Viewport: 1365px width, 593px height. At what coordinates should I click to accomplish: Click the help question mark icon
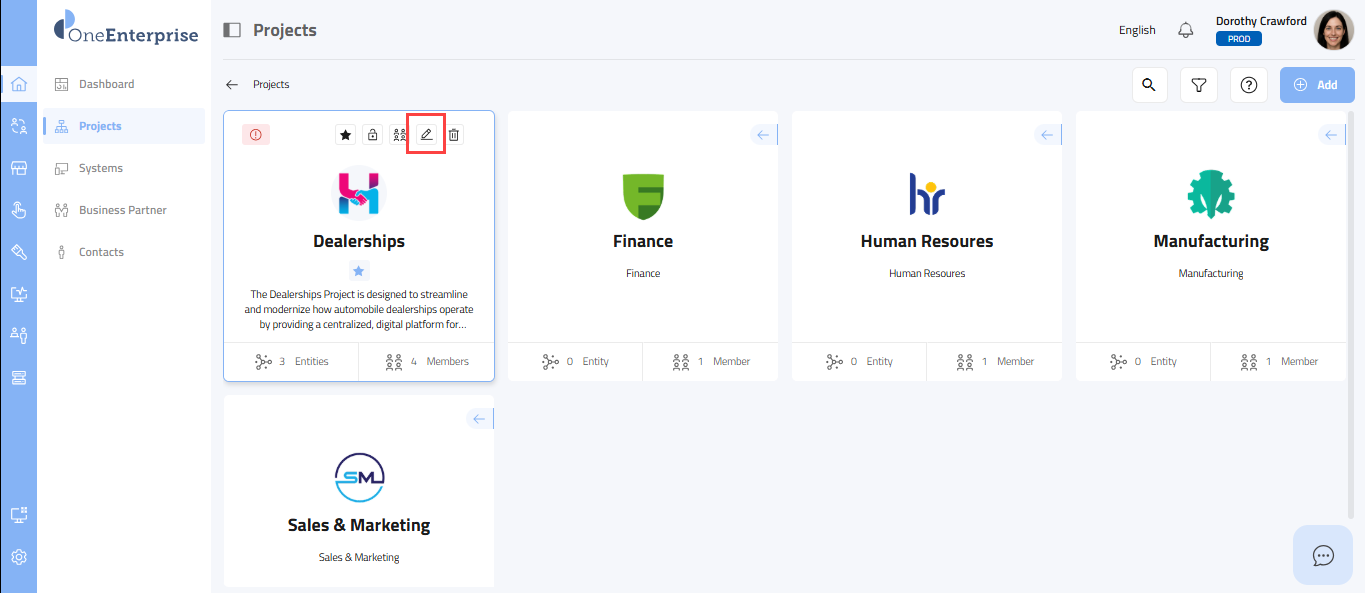point(1248,85)
